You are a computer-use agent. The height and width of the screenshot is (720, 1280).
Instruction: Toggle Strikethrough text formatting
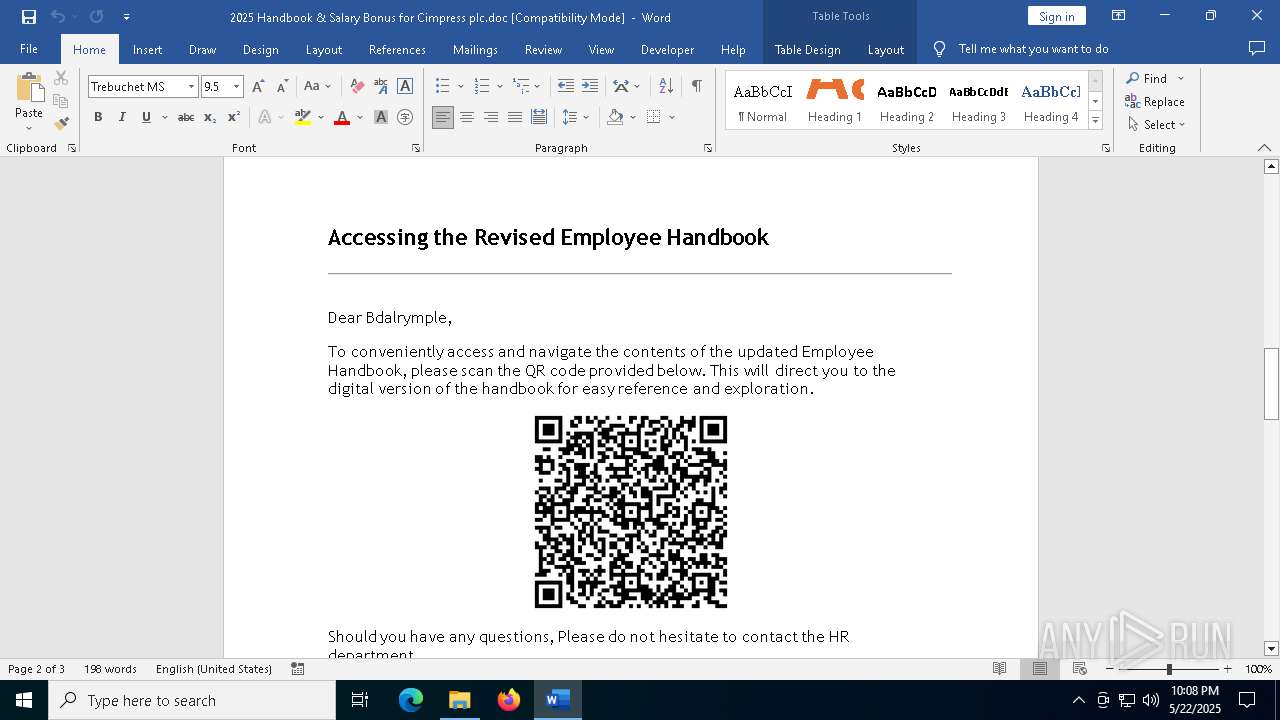[186, 117]
